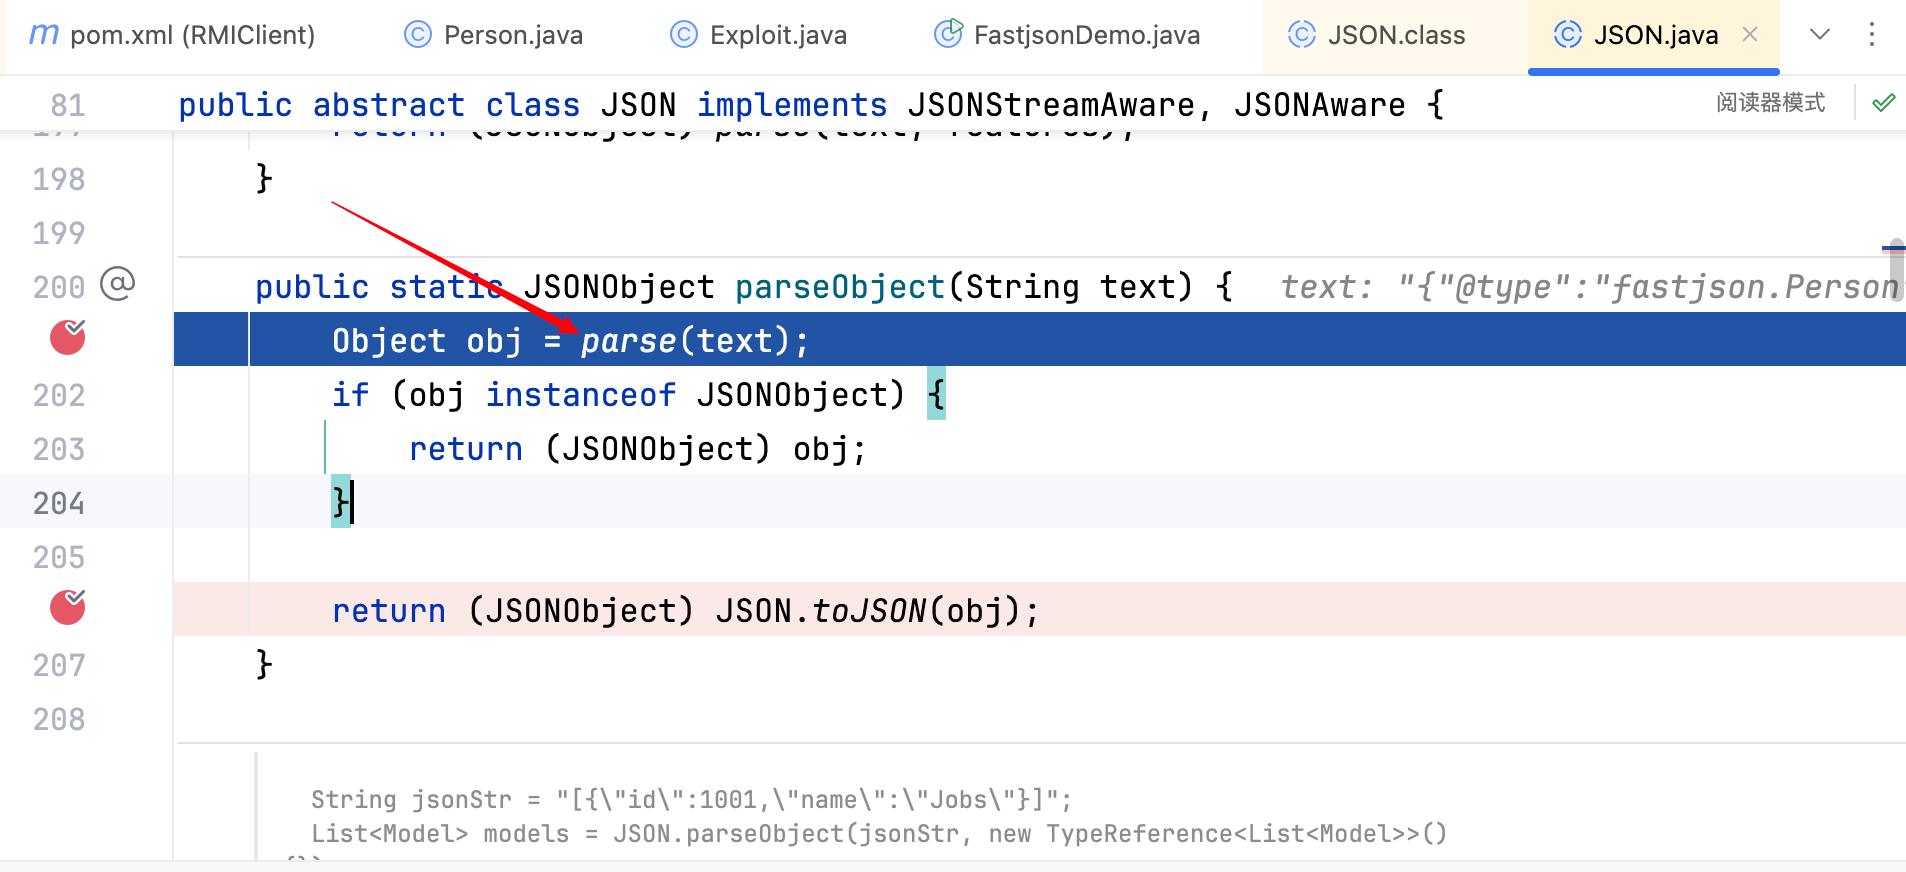Click the @ gutter icon at line 200
This screenshot has height=872, width=1906.
click(118, 285)
